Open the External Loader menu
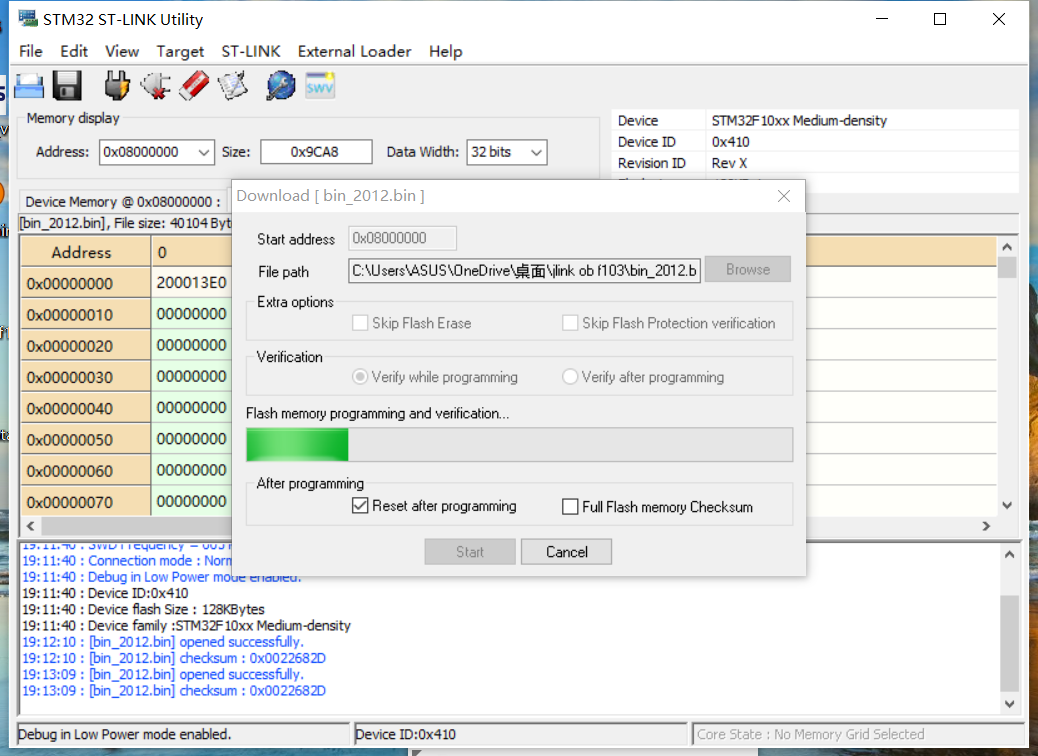Image resolution: width=1038 pixels, height=756 pixels. click(354, 52)
